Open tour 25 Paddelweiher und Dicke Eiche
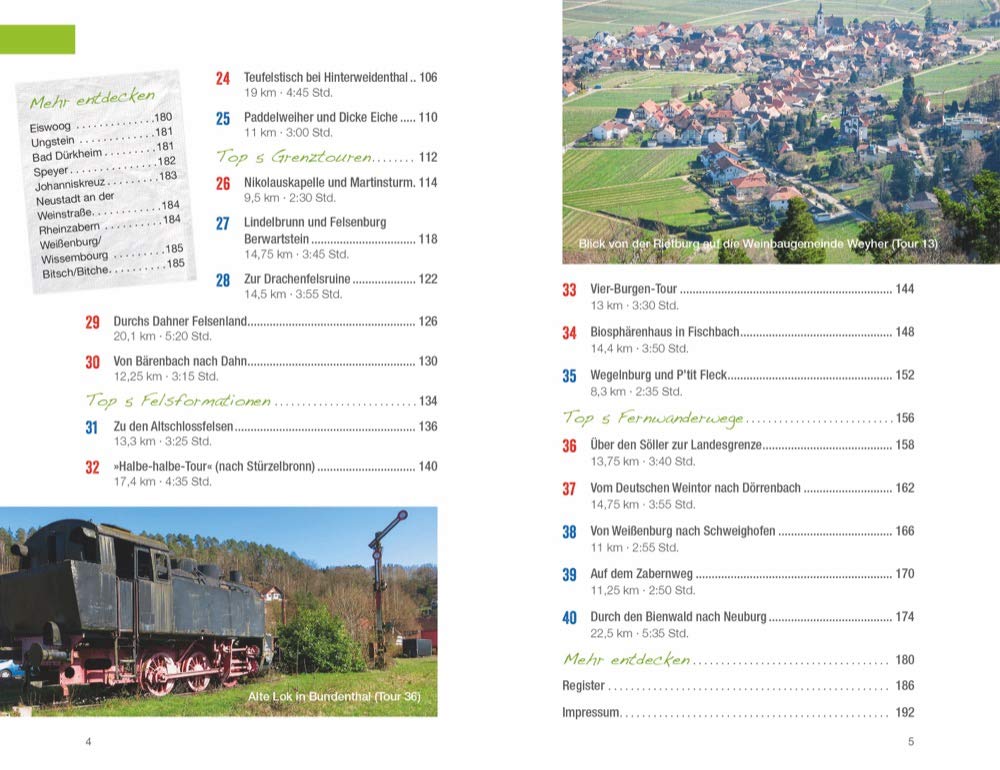The width and height of the screenshot is (1000, 770). pyautogui.click(x=330, y=117)
